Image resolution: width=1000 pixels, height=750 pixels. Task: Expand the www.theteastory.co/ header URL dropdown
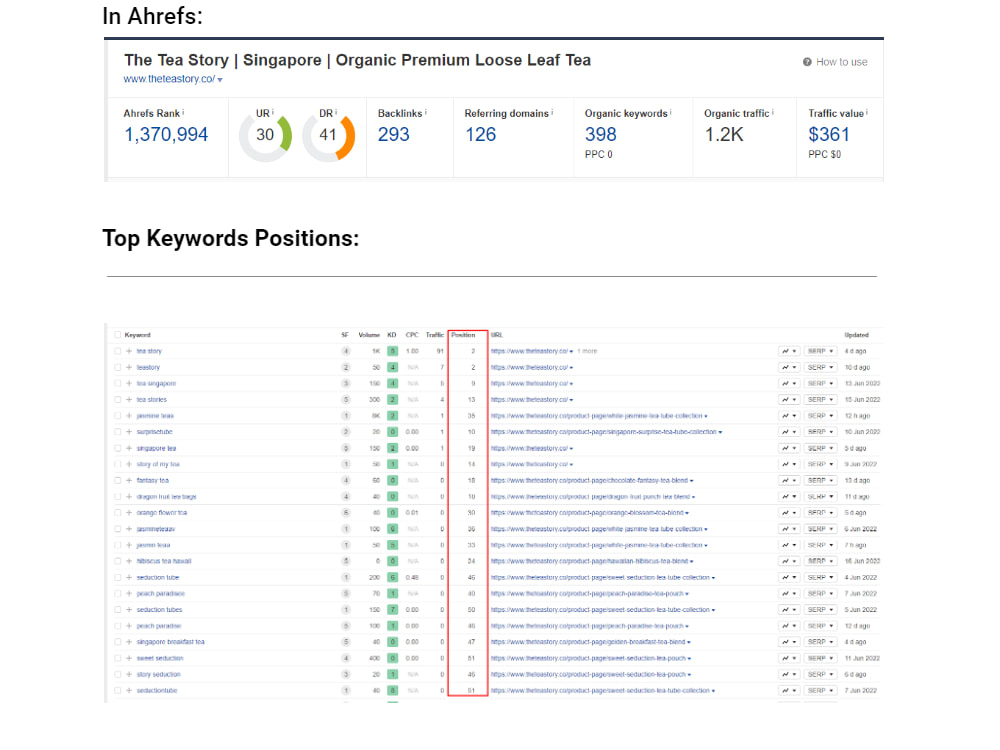[220, 80]
